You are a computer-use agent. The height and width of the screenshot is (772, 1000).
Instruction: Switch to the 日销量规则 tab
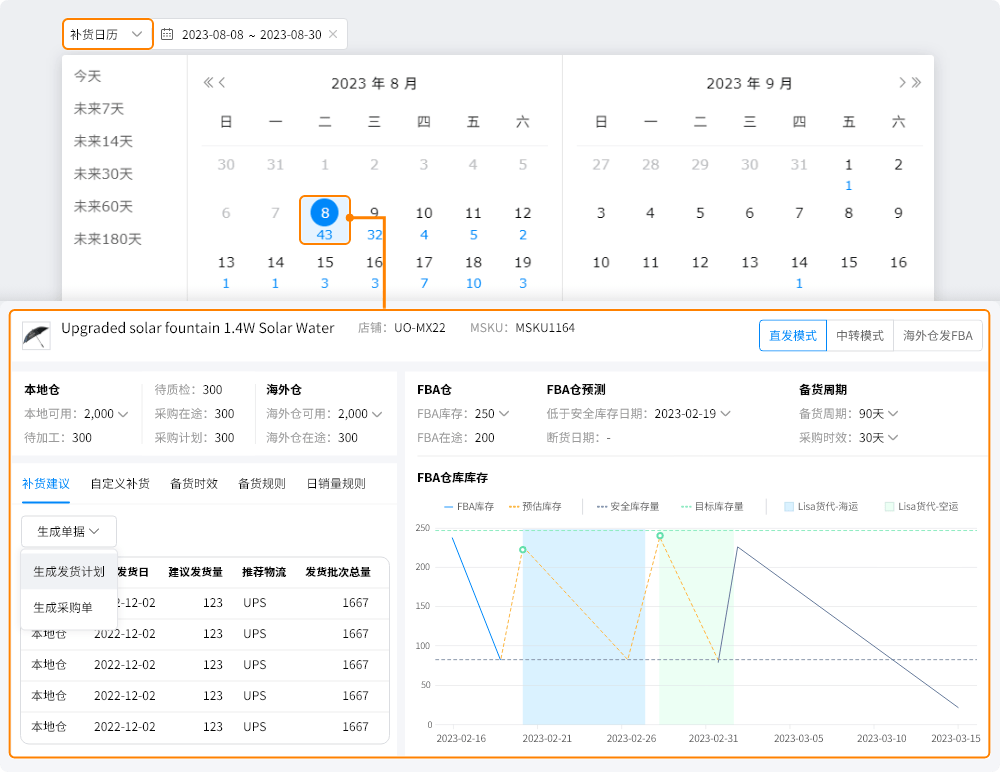point(336,484)
